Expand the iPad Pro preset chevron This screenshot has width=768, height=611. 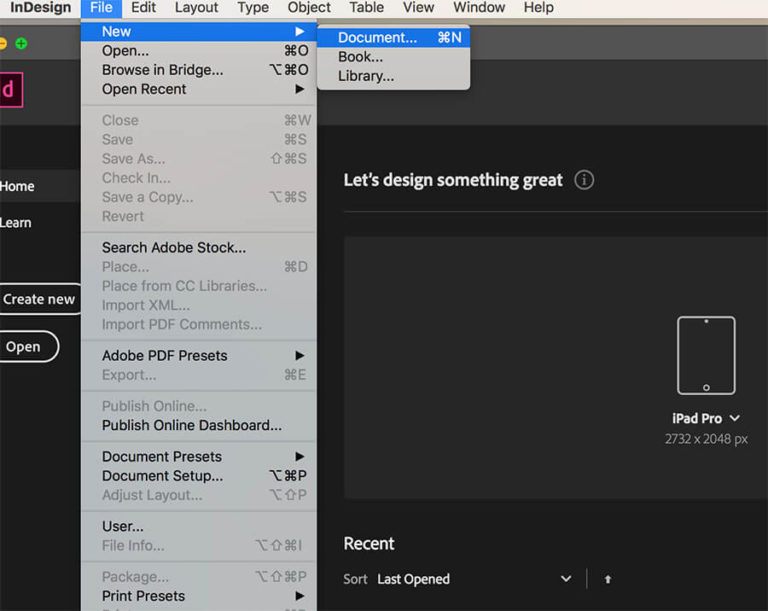(x=735, y=418)
